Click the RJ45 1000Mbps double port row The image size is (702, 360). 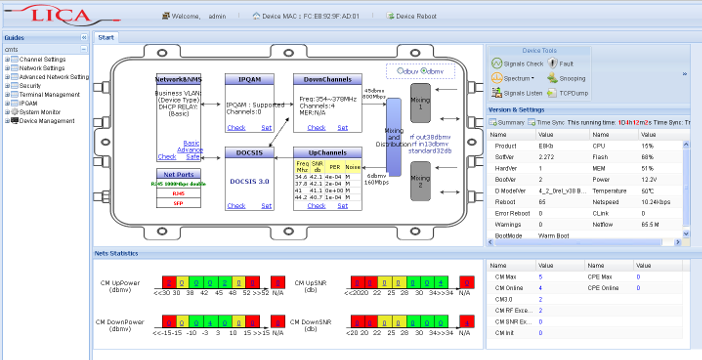(x=179, y=184)
